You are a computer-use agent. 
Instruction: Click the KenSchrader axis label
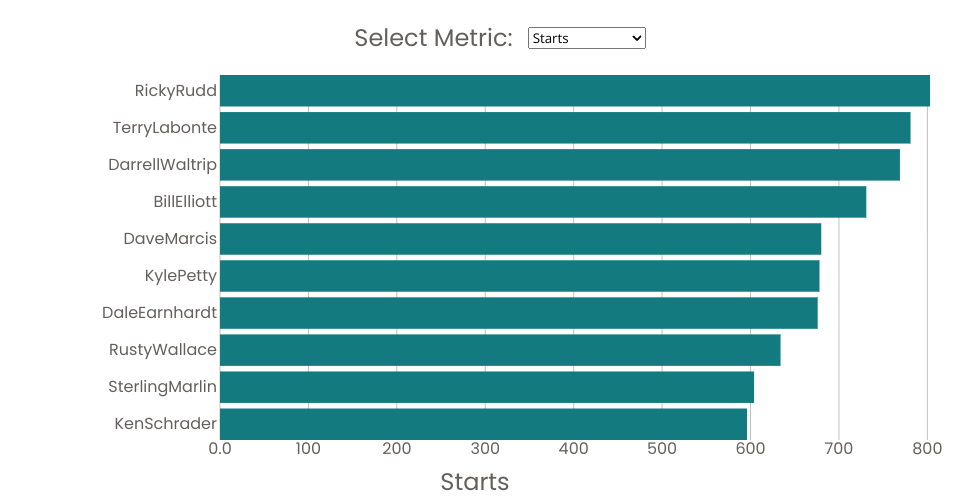[x=165, y=424]
